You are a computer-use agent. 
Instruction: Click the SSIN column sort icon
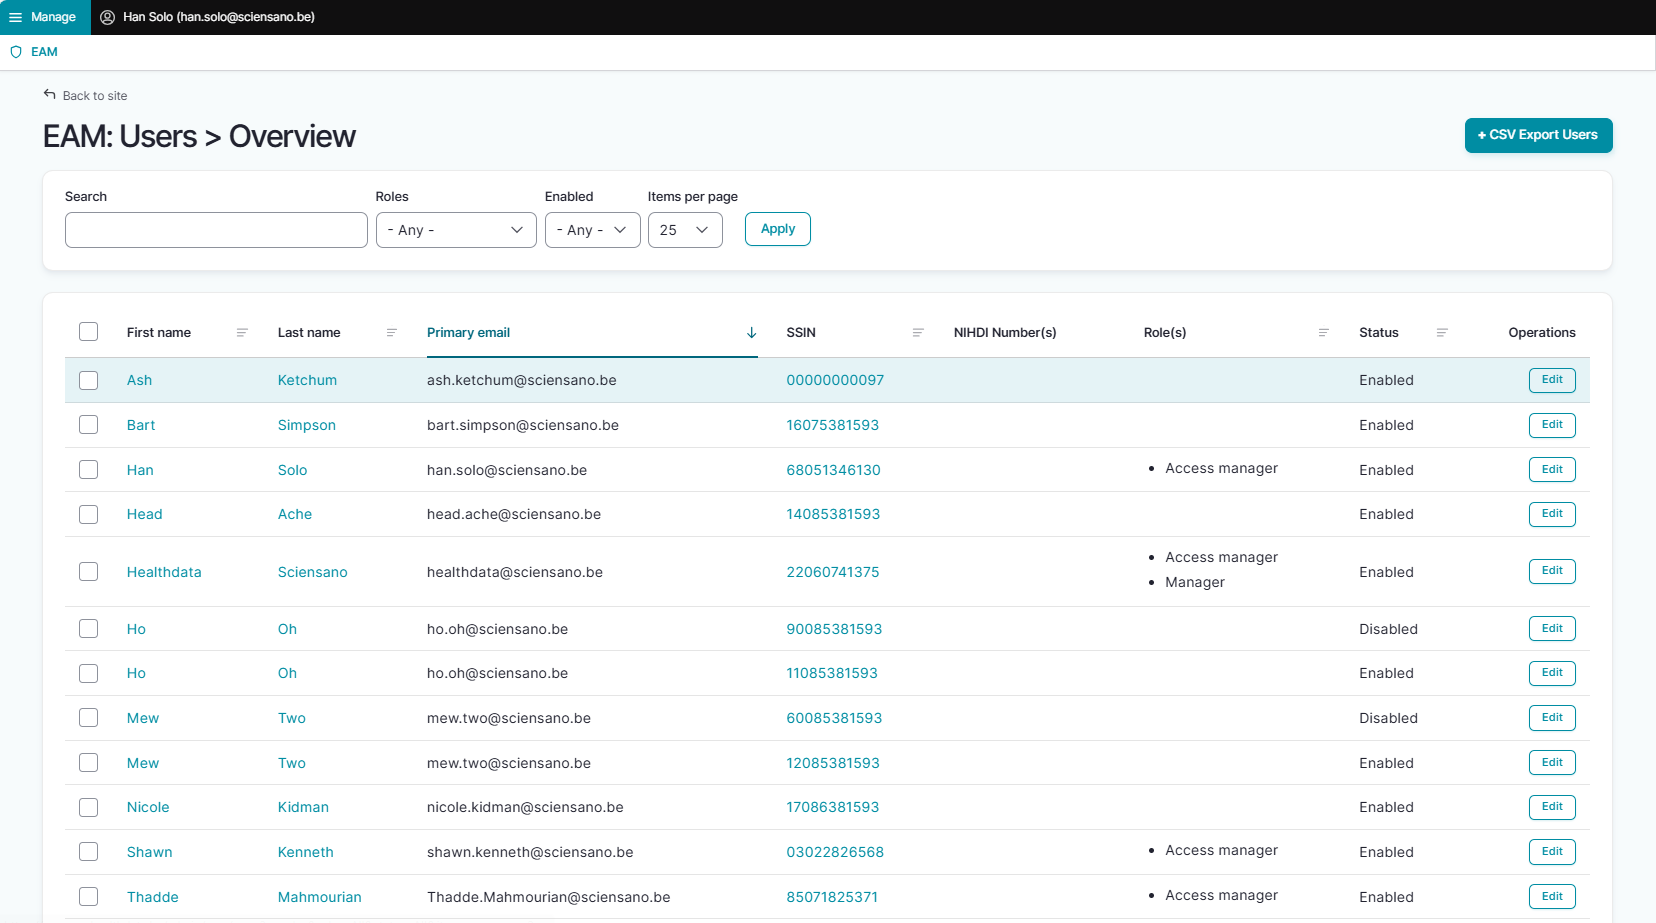tap(918, 333)
